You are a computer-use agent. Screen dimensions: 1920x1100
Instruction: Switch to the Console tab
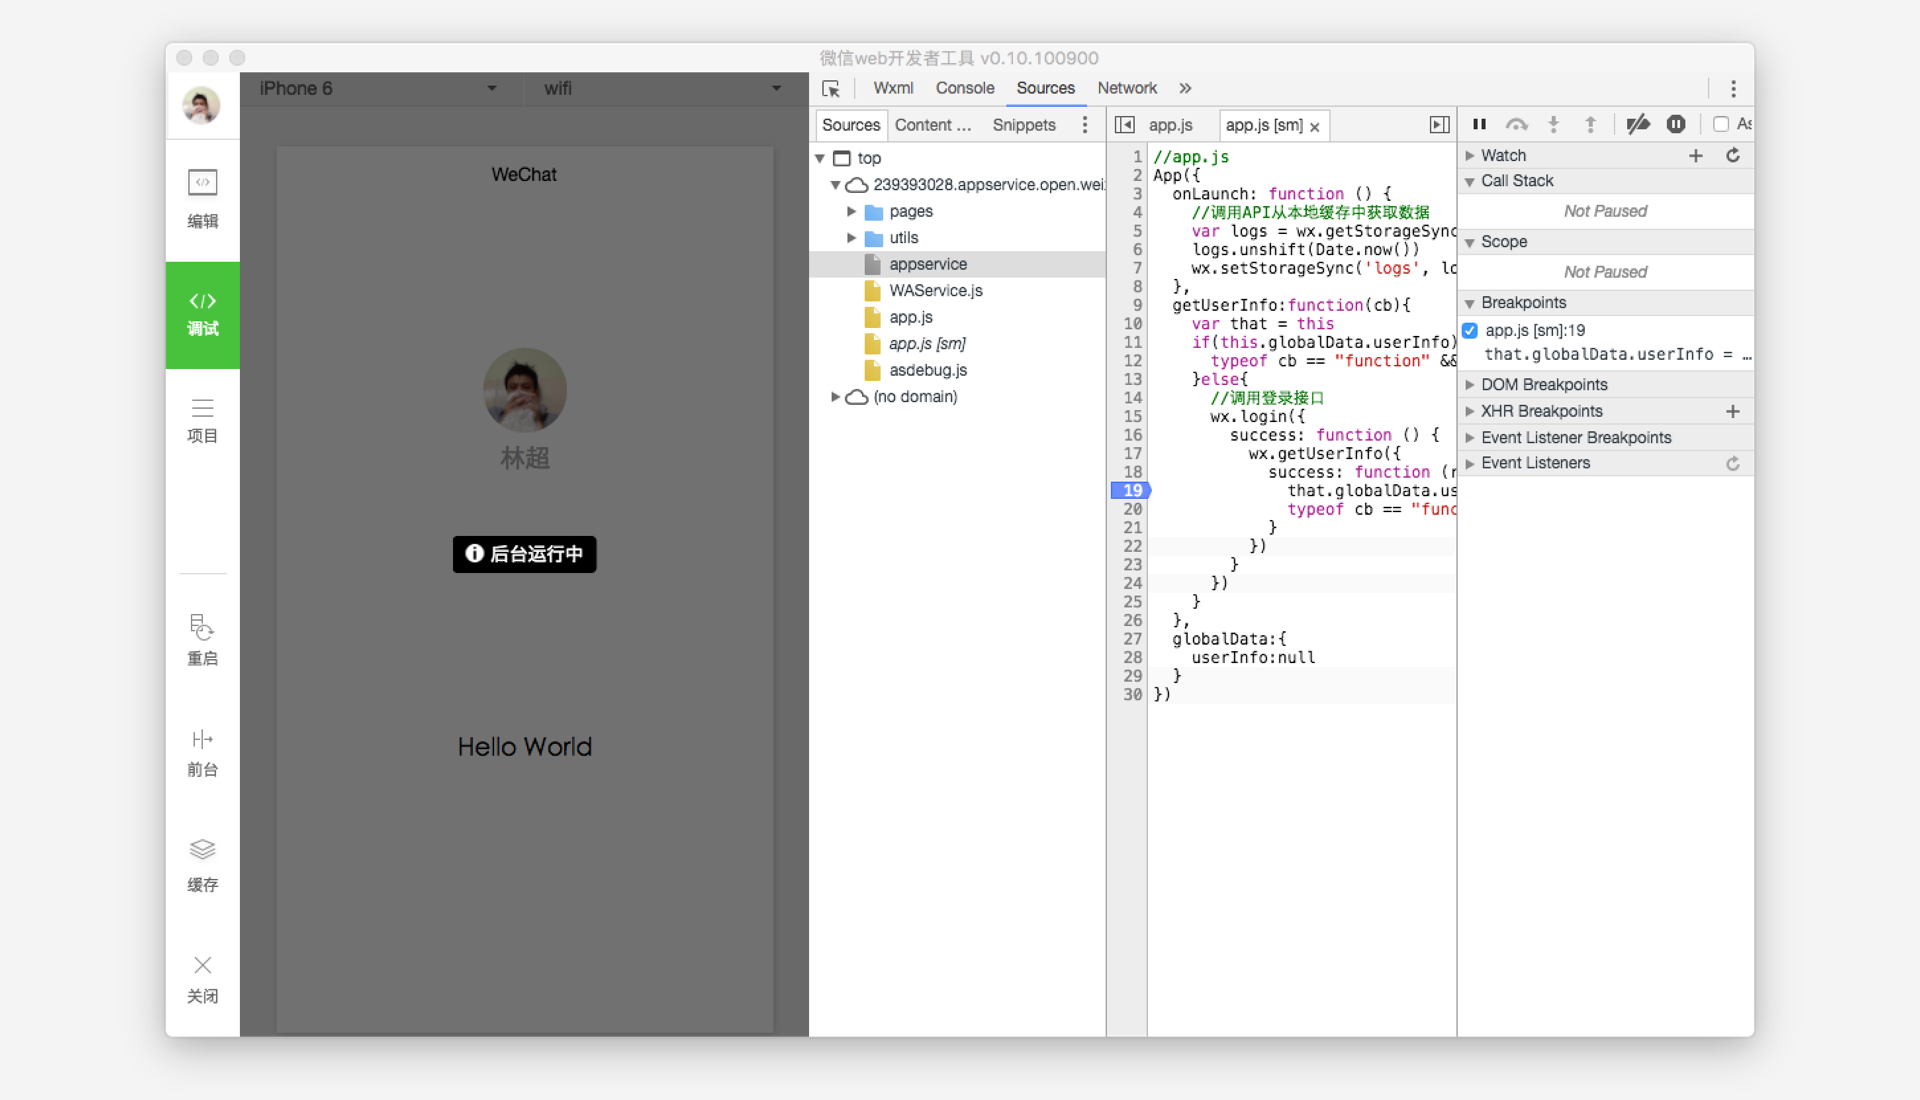pos(964,88)
